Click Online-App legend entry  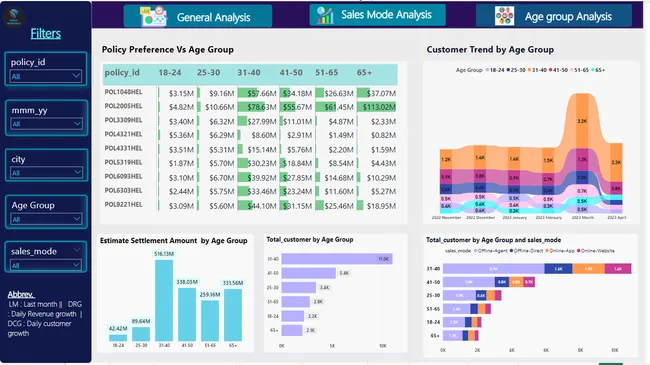pos(560,251)
